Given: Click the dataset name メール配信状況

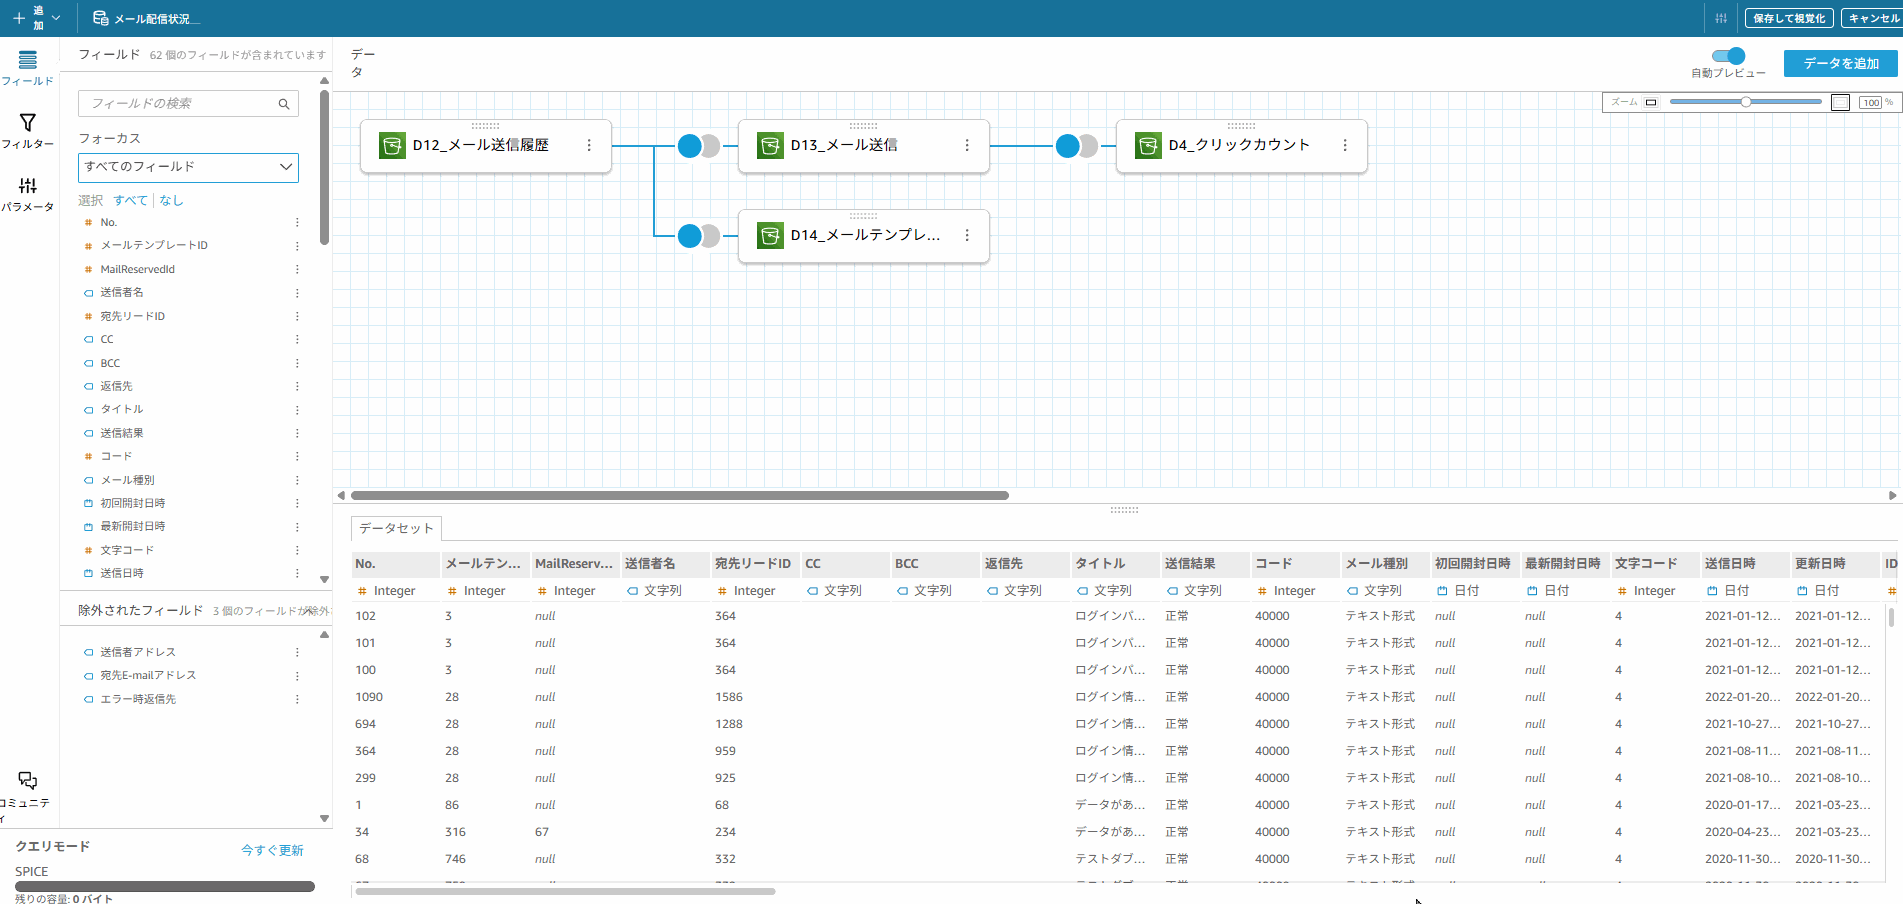Looking at the screenshot, I should coord(155,19).
